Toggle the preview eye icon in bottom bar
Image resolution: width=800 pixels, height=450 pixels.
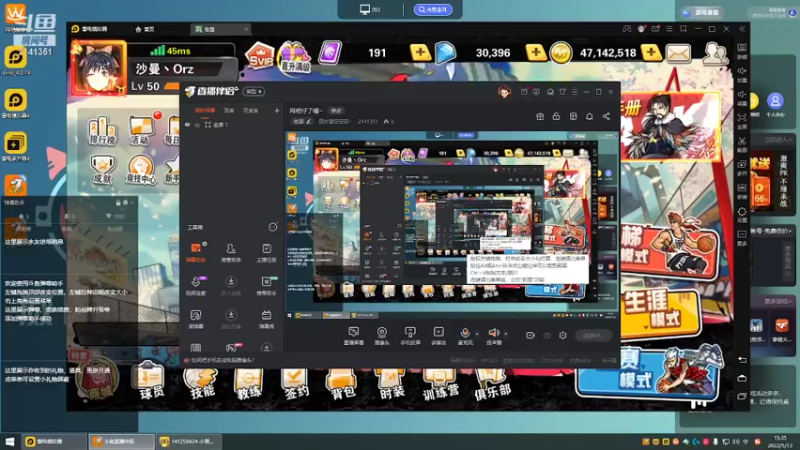[547, 335]
